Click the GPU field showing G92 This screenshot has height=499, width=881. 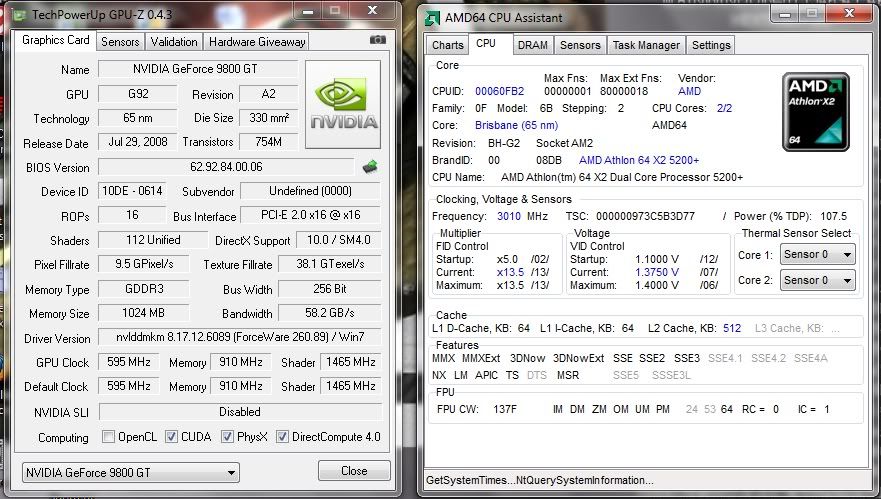coord(138,94)
